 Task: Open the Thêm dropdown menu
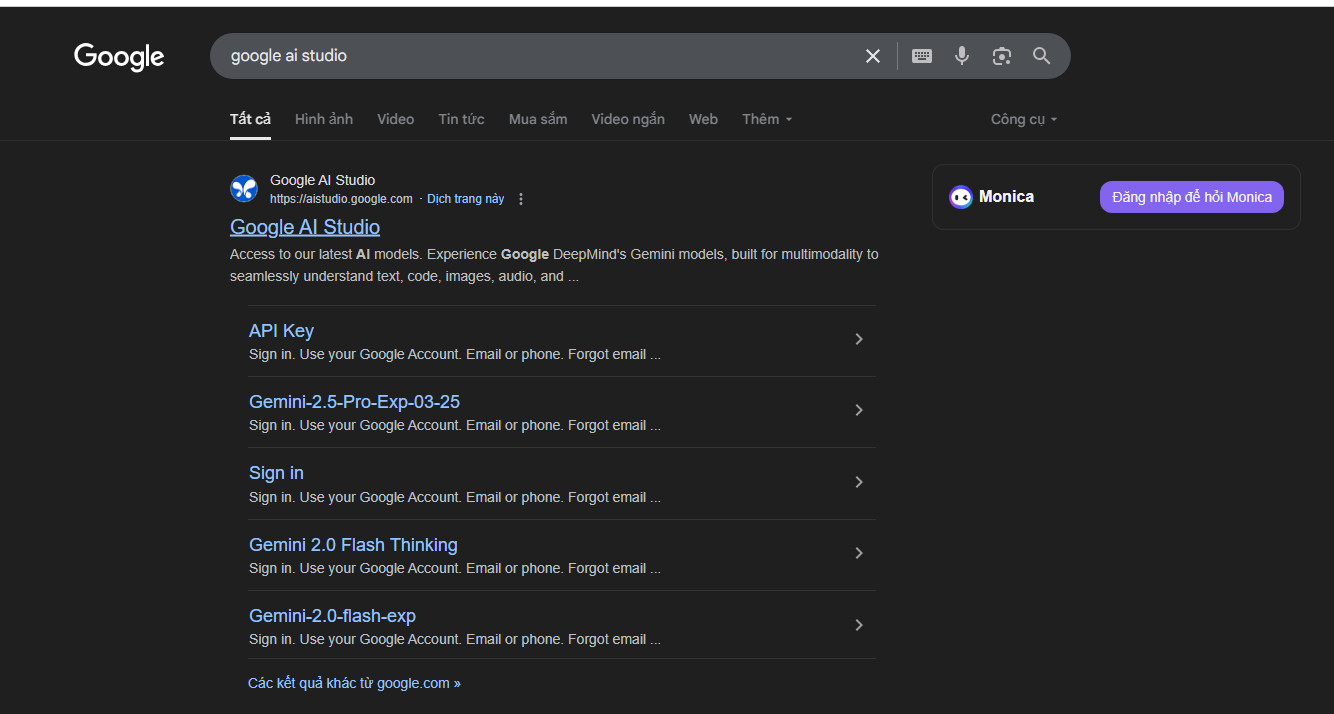click(x=767, y=119)
